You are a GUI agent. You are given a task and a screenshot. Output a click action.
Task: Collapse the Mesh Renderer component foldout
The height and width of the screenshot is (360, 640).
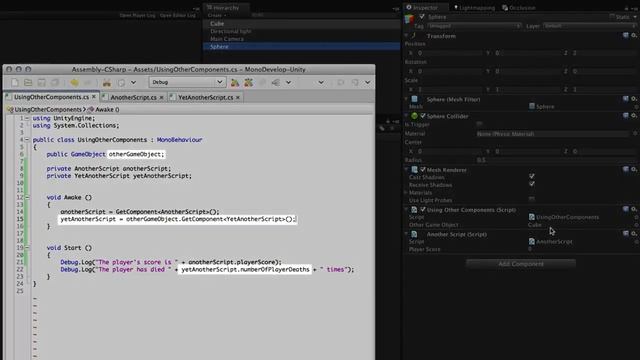[x=406, y=169]
